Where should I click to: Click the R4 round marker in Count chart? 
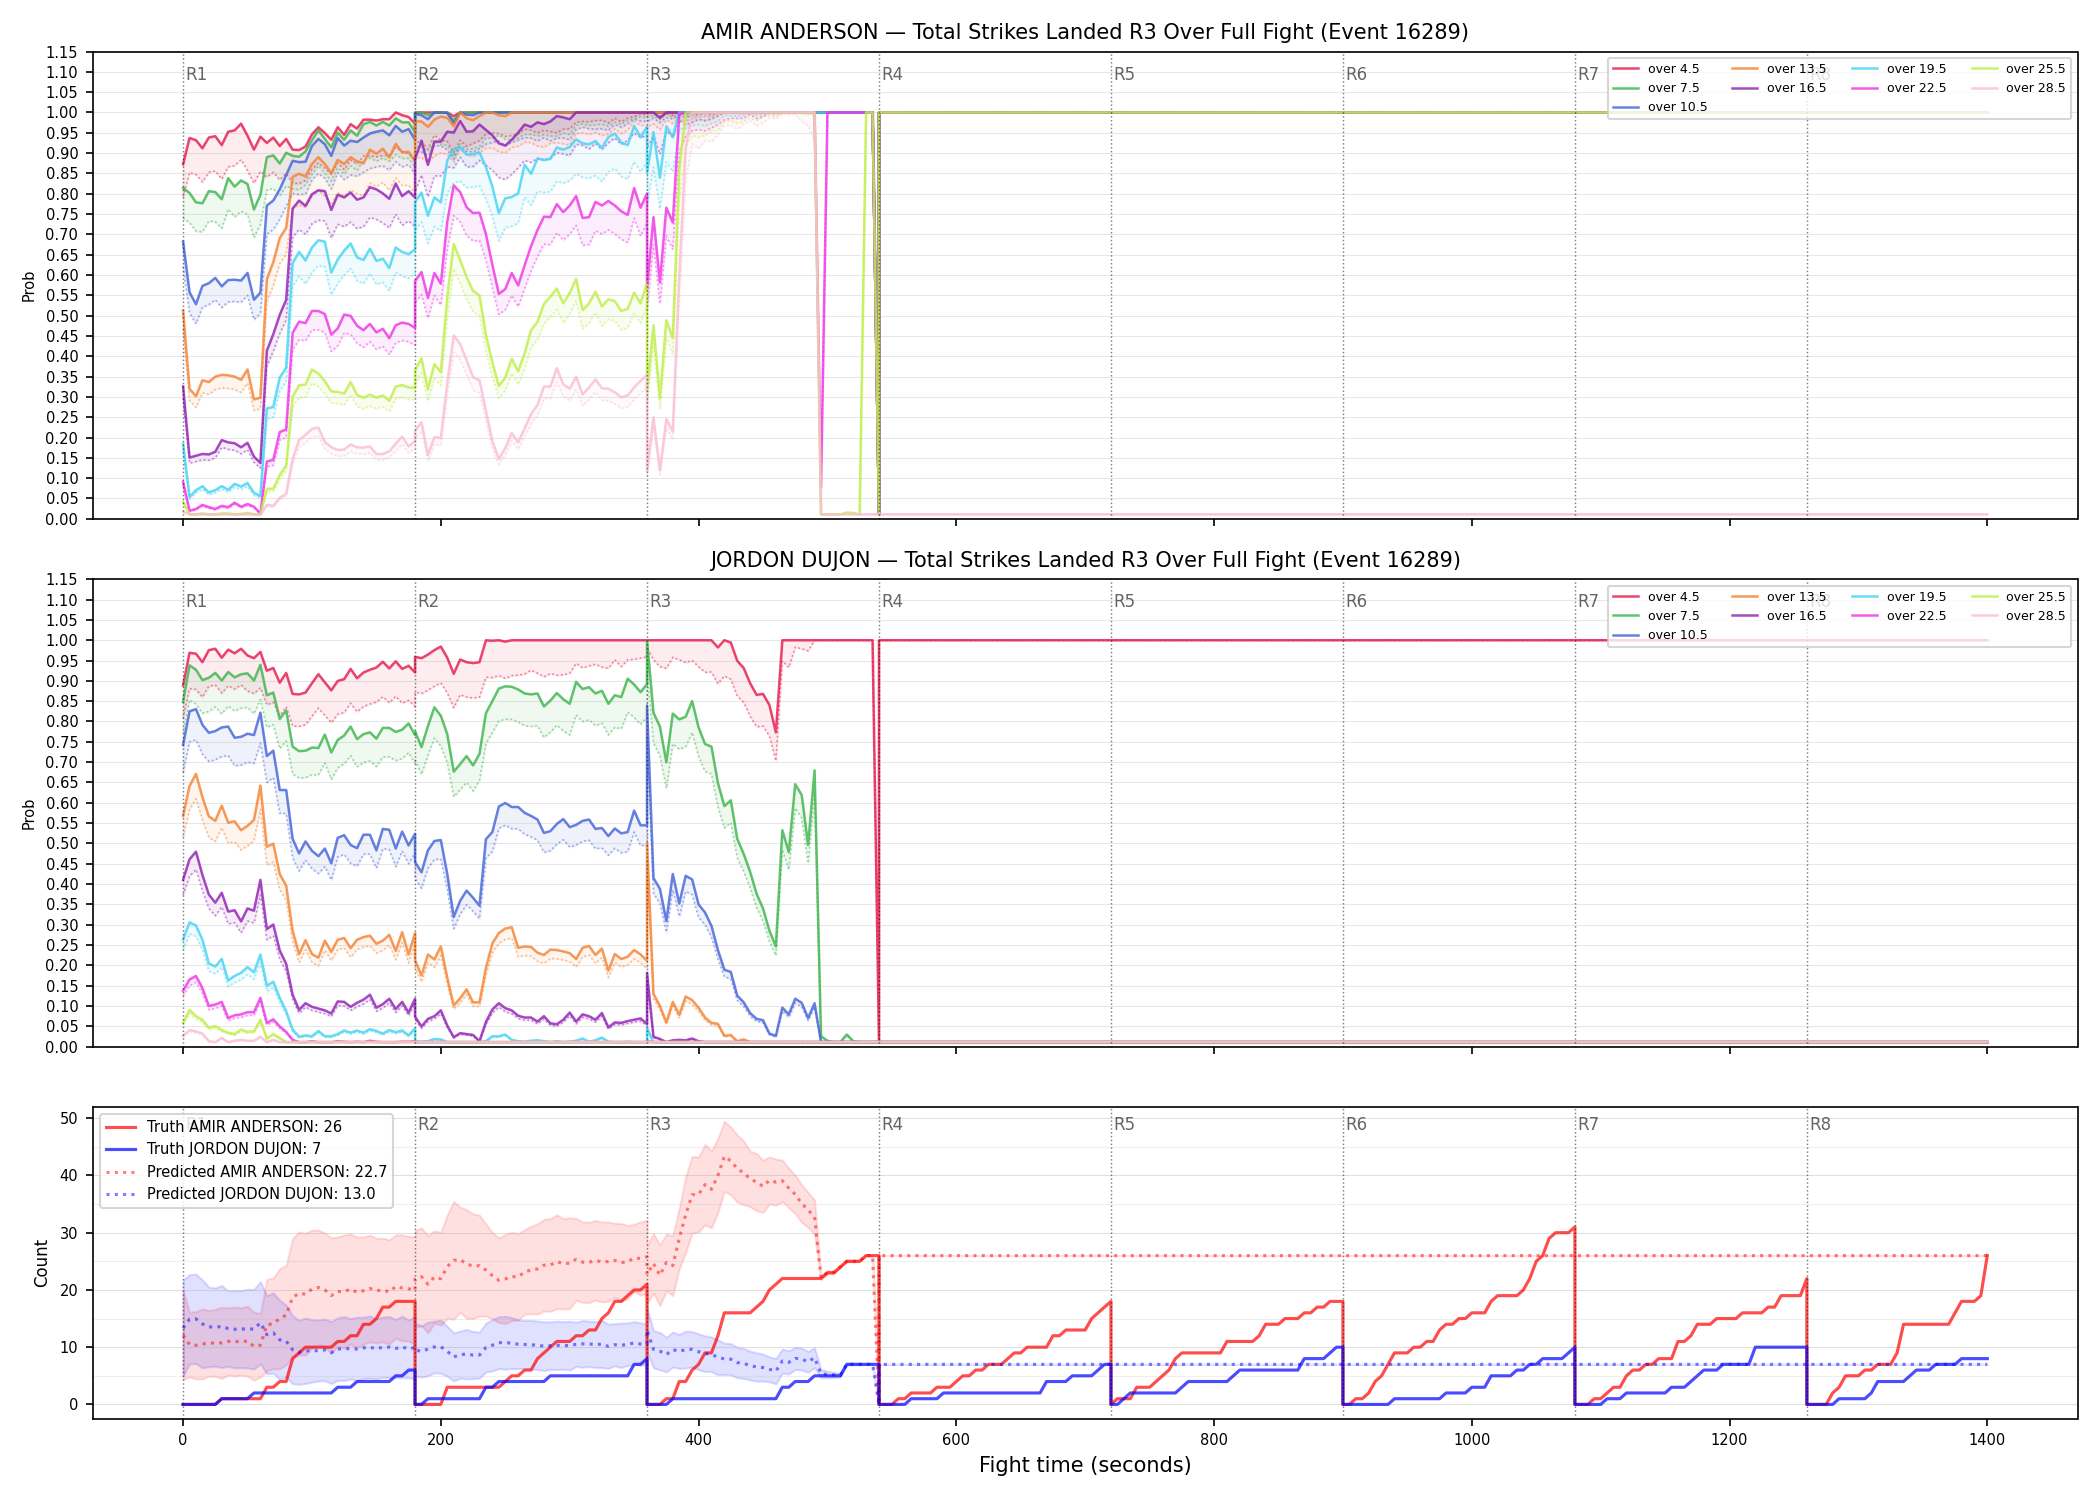coord(892,1124)
